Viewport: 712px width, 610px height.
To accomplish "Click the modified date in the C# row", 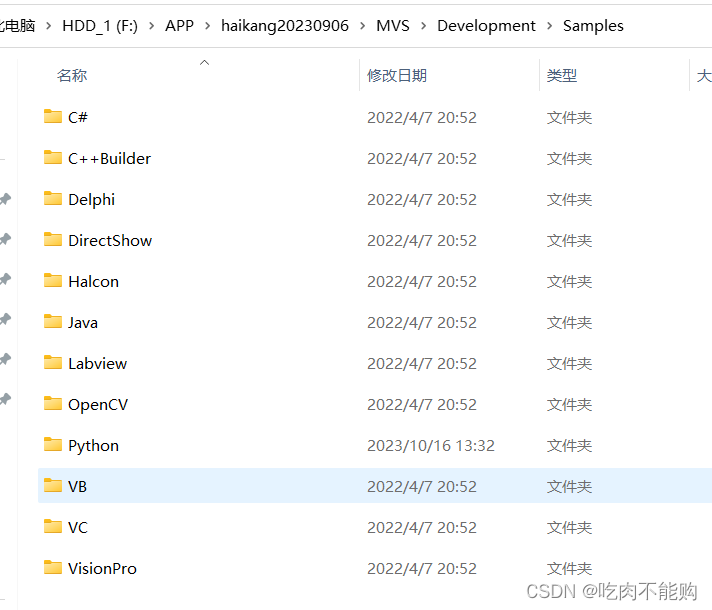I will pos(422,118).
